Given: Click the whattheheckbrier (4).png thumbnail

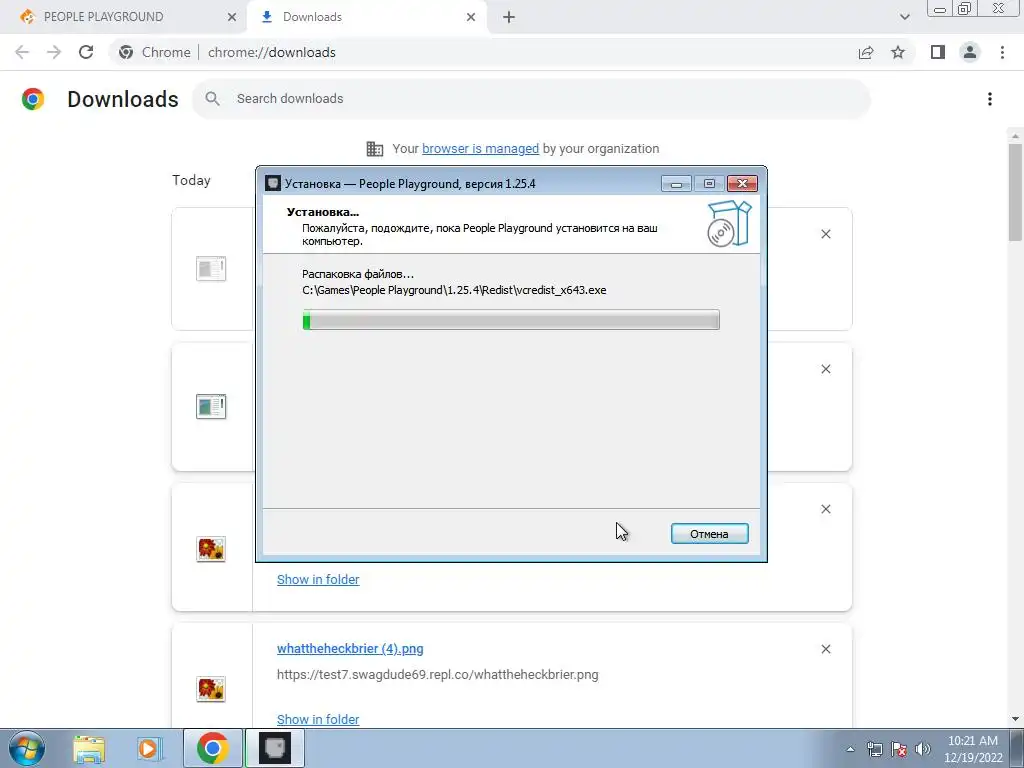Looking at the screenshot, I should (211, 688).
